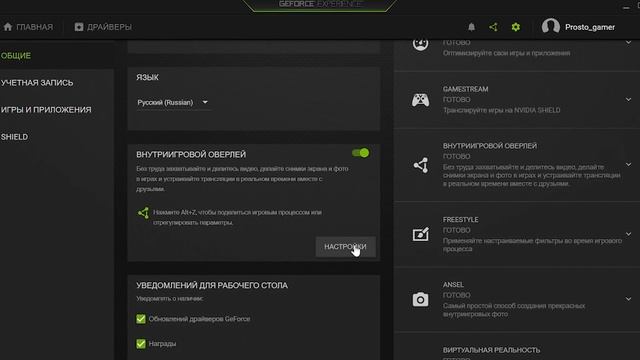Click the ANSEL title text

click(x=453, y=284)
